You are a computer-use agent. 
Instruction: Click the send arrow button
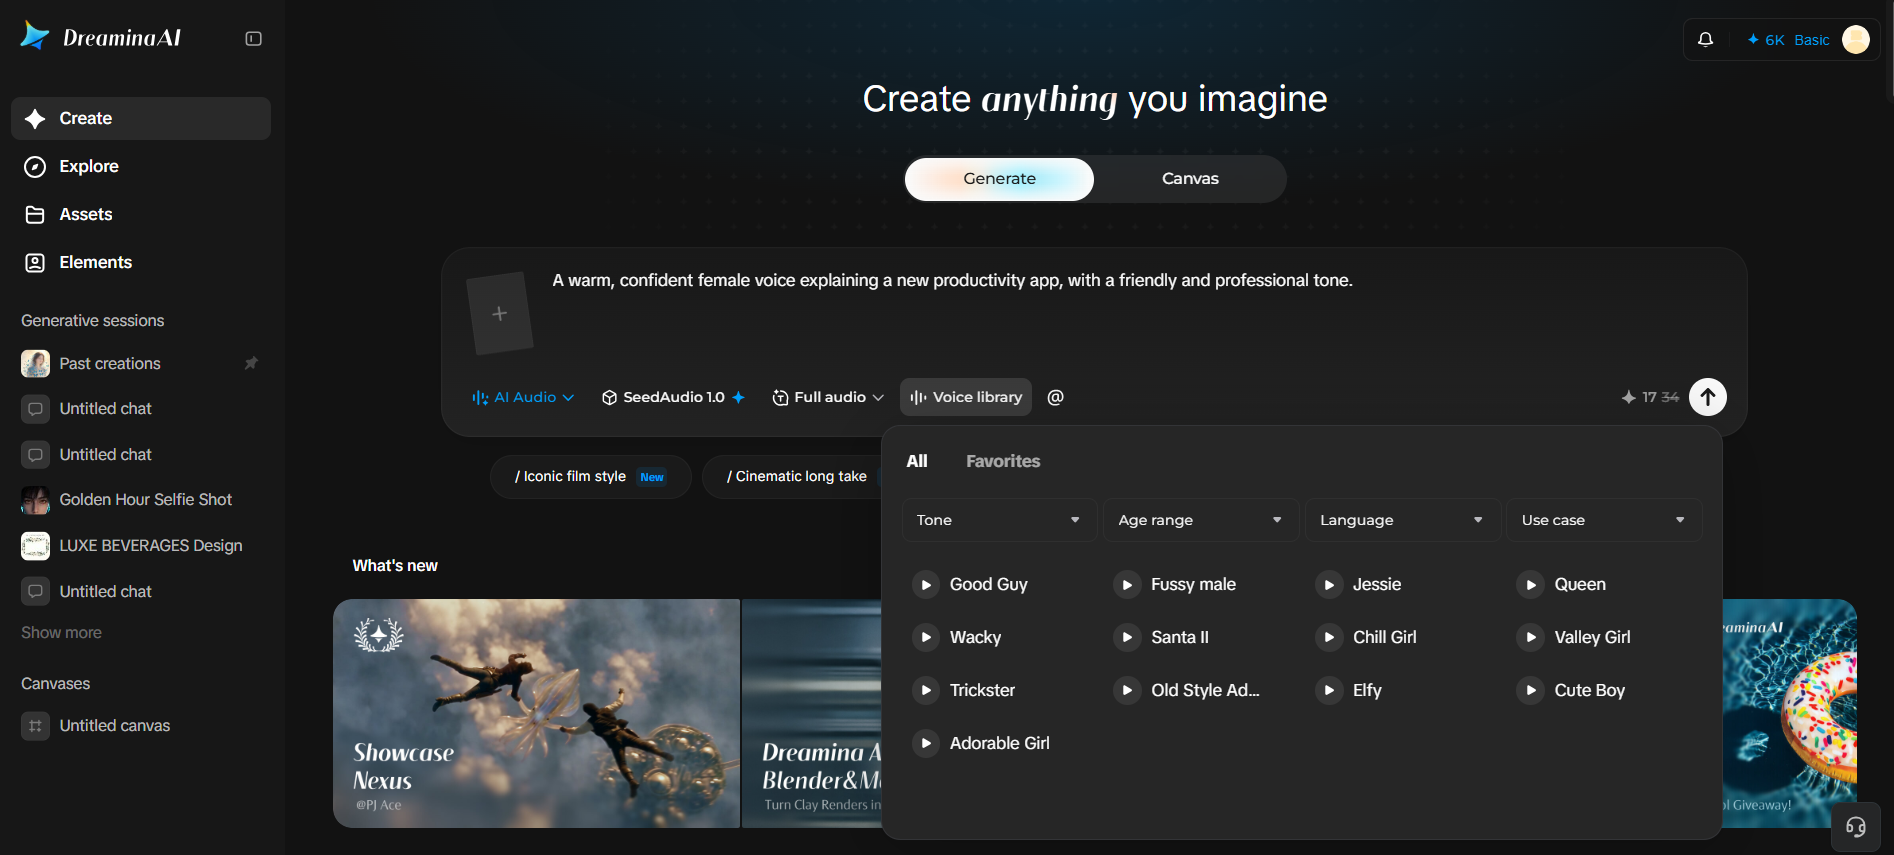tap(1708, 397)
